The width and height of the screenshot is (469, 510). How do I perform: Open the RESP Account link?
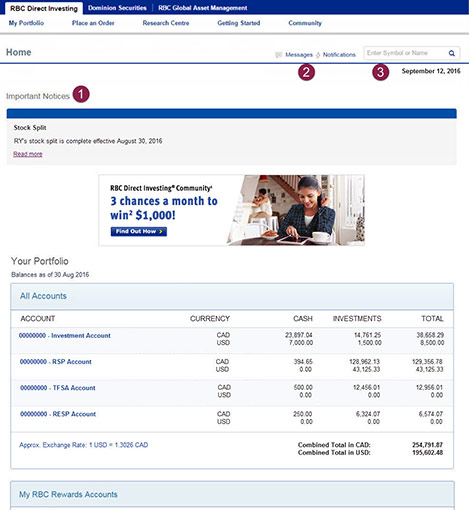point(58,414)
